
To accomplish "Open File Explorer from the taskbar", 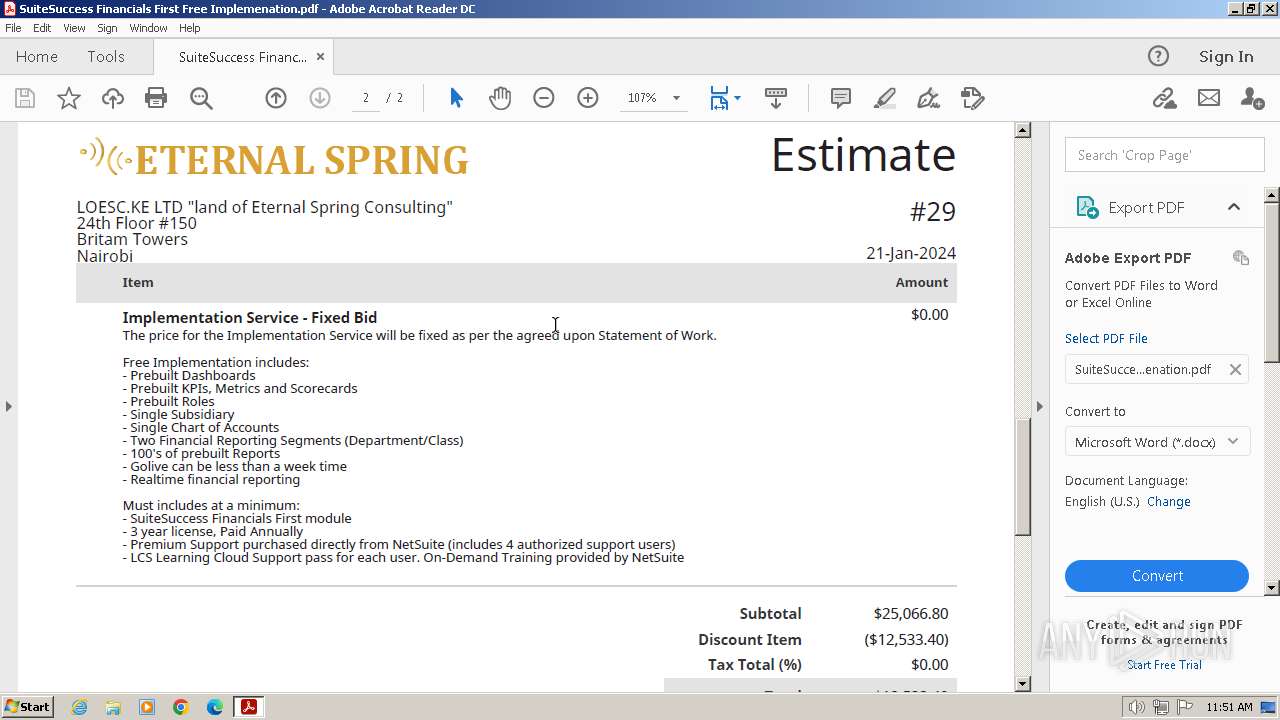I will 113,707.
